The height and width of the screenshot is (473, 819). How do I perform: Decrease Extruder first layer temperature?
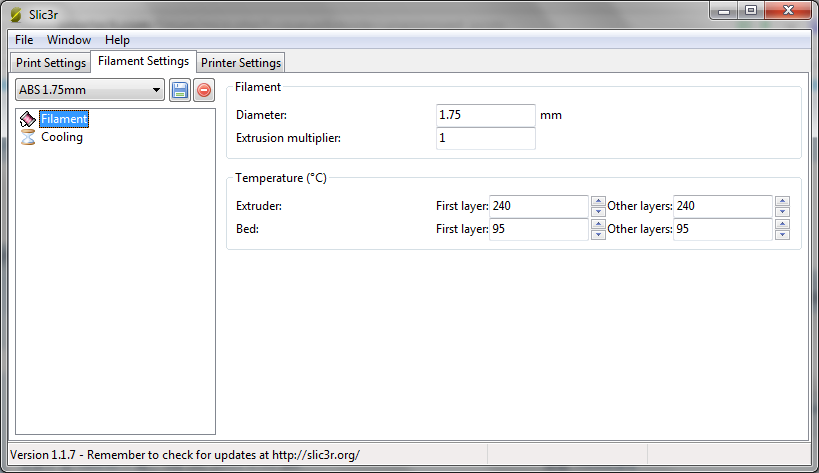tap(599, 211)
